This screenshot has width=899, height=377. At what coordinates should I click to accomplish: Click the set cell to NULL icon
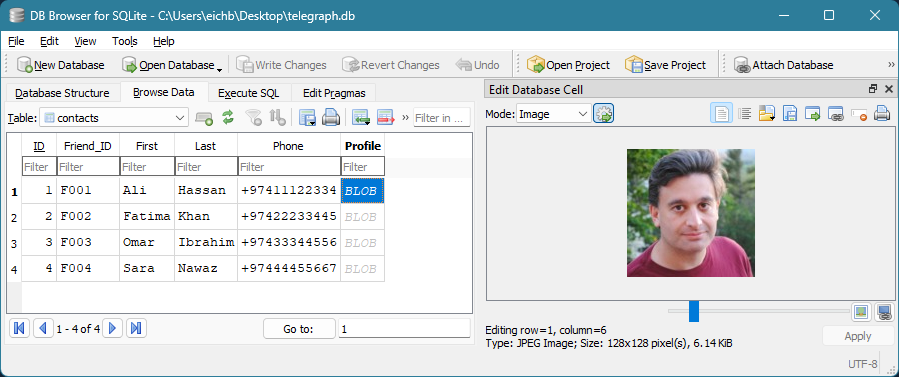(858, 114)
